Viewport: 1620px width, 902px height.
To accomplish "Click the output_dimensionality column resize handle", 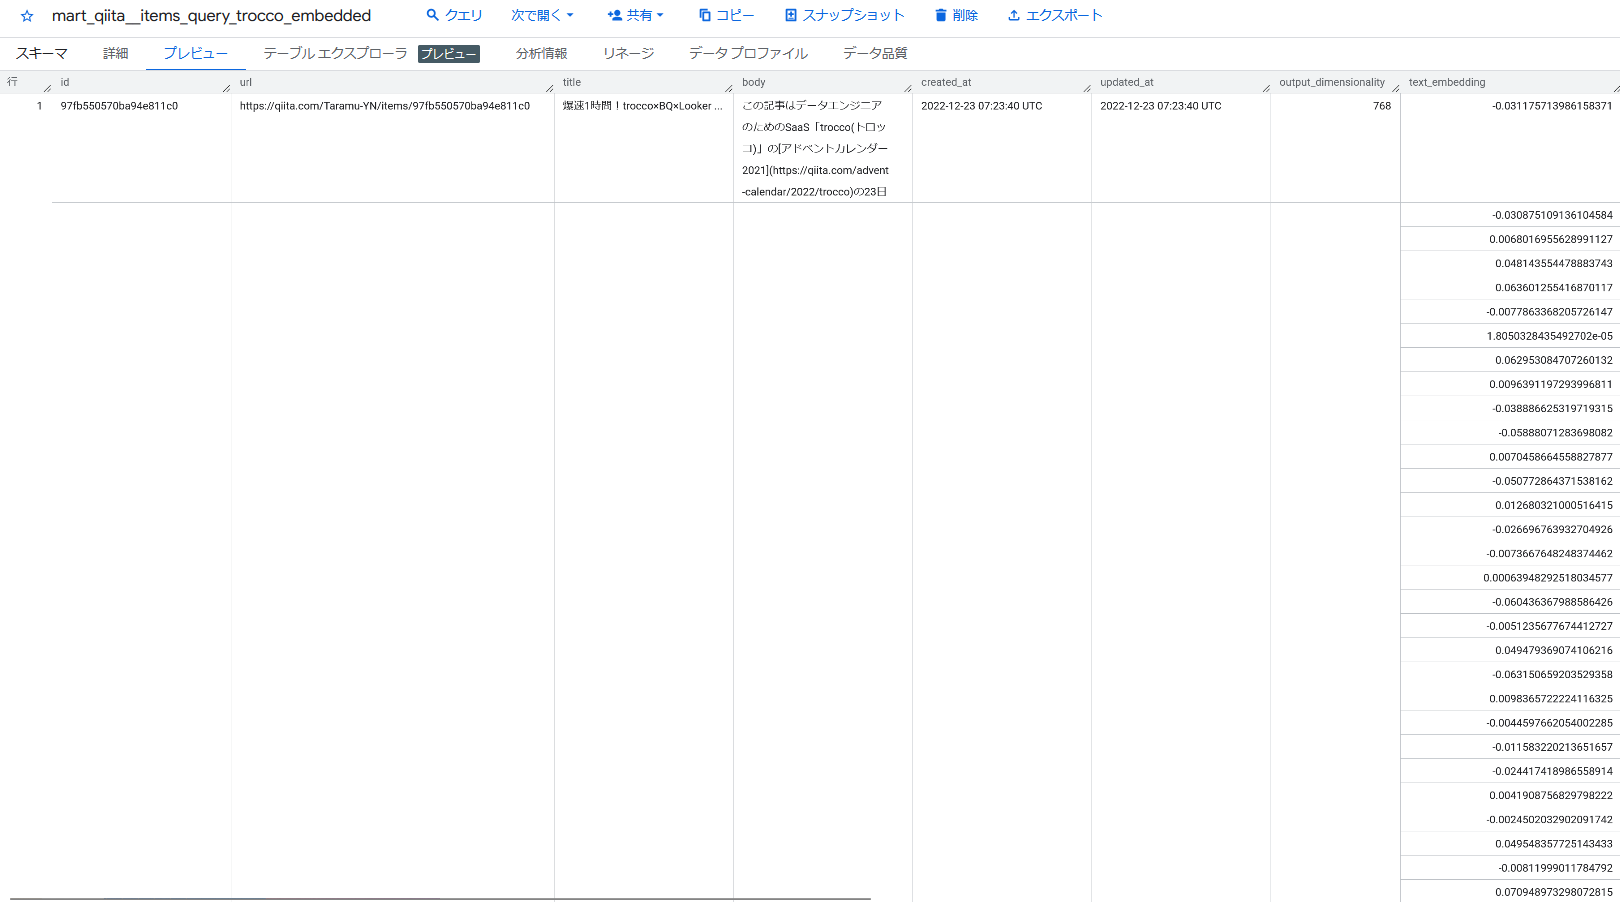I will pyautogui.click(x=1396, y=88).
